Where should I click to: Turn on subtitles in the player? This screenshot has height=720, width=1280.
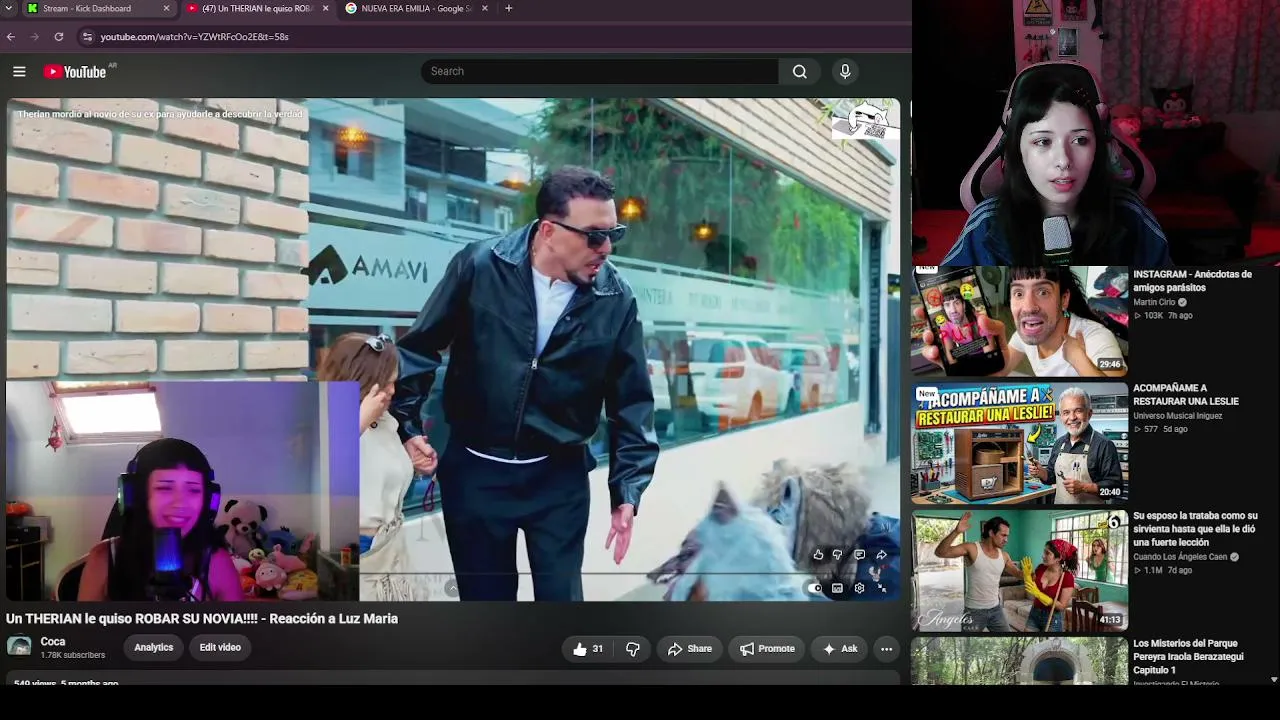coord(837,588)
